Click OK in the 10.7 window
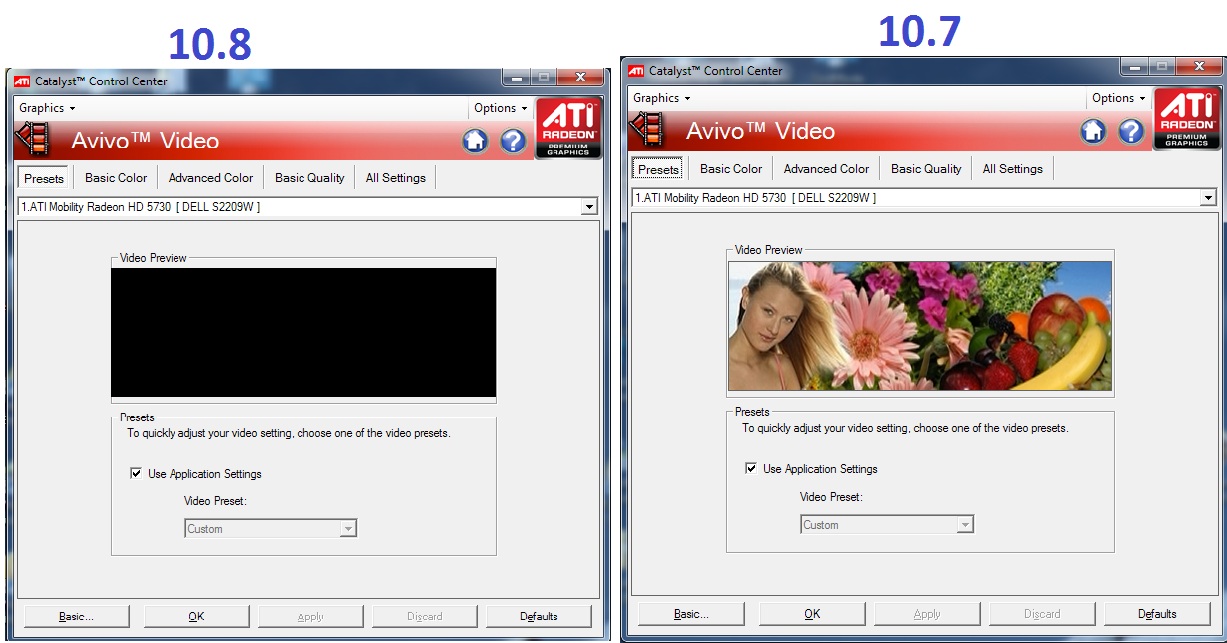The height and width of the screenshot is (643, 1227). coord(812,613)
